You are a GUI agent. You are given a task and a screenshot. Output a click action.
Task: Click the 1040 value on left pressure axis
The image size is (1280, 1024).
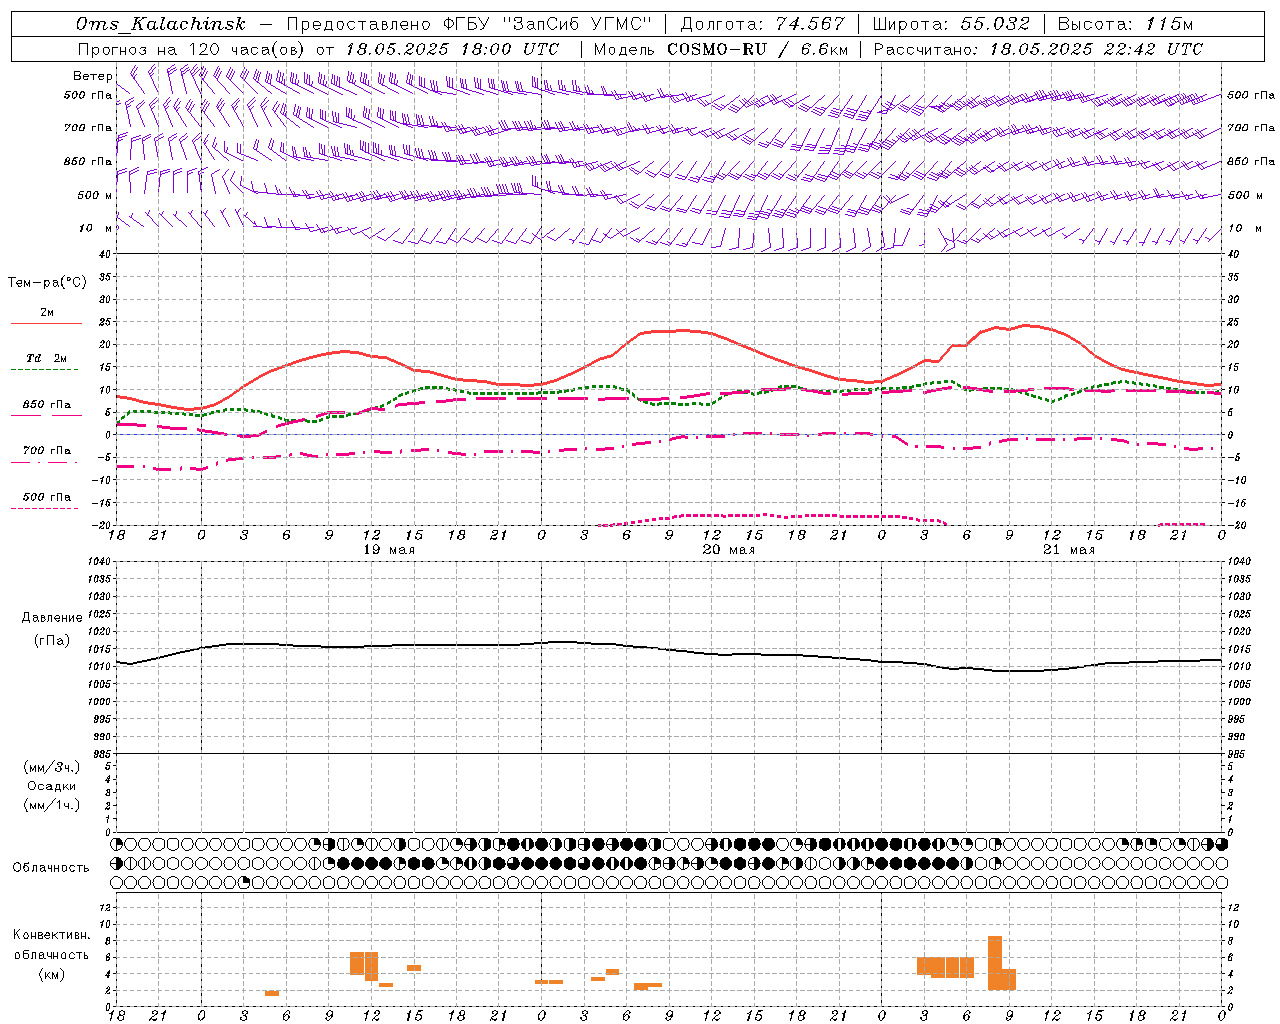click(x=97, y=562)
